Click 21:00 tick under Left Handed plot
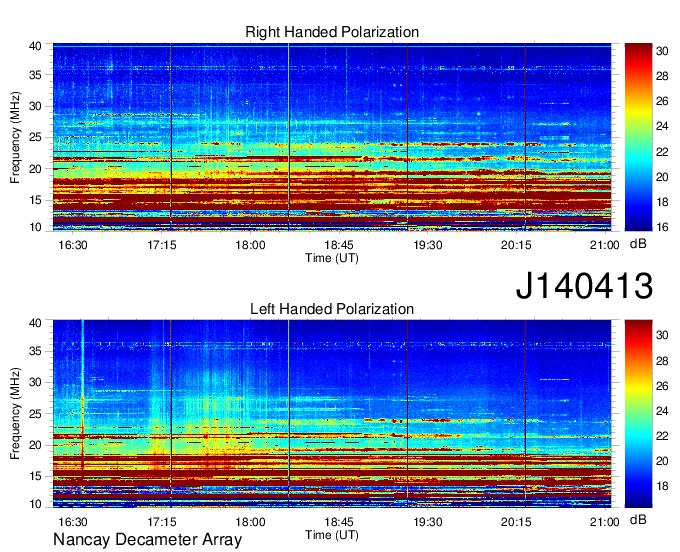 (605, 522)
